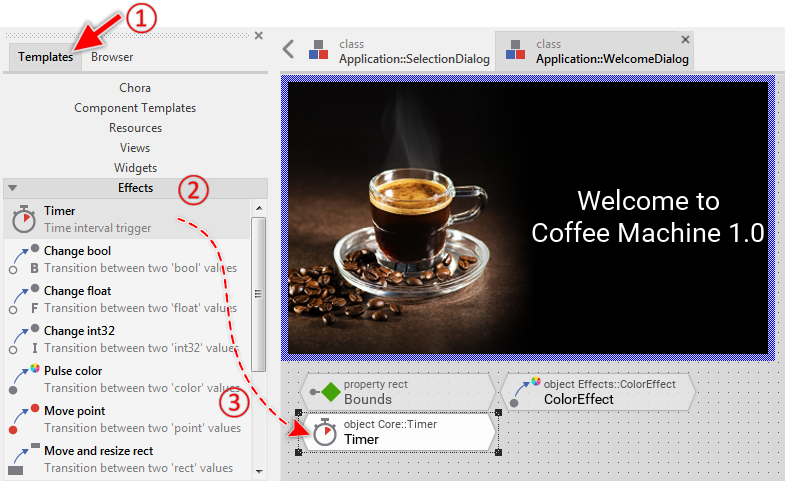The height and width of the screenshot is (481, 785).
Task: Click the left arrow to scroll editor tabs
Action: click(x=288, y=49)
